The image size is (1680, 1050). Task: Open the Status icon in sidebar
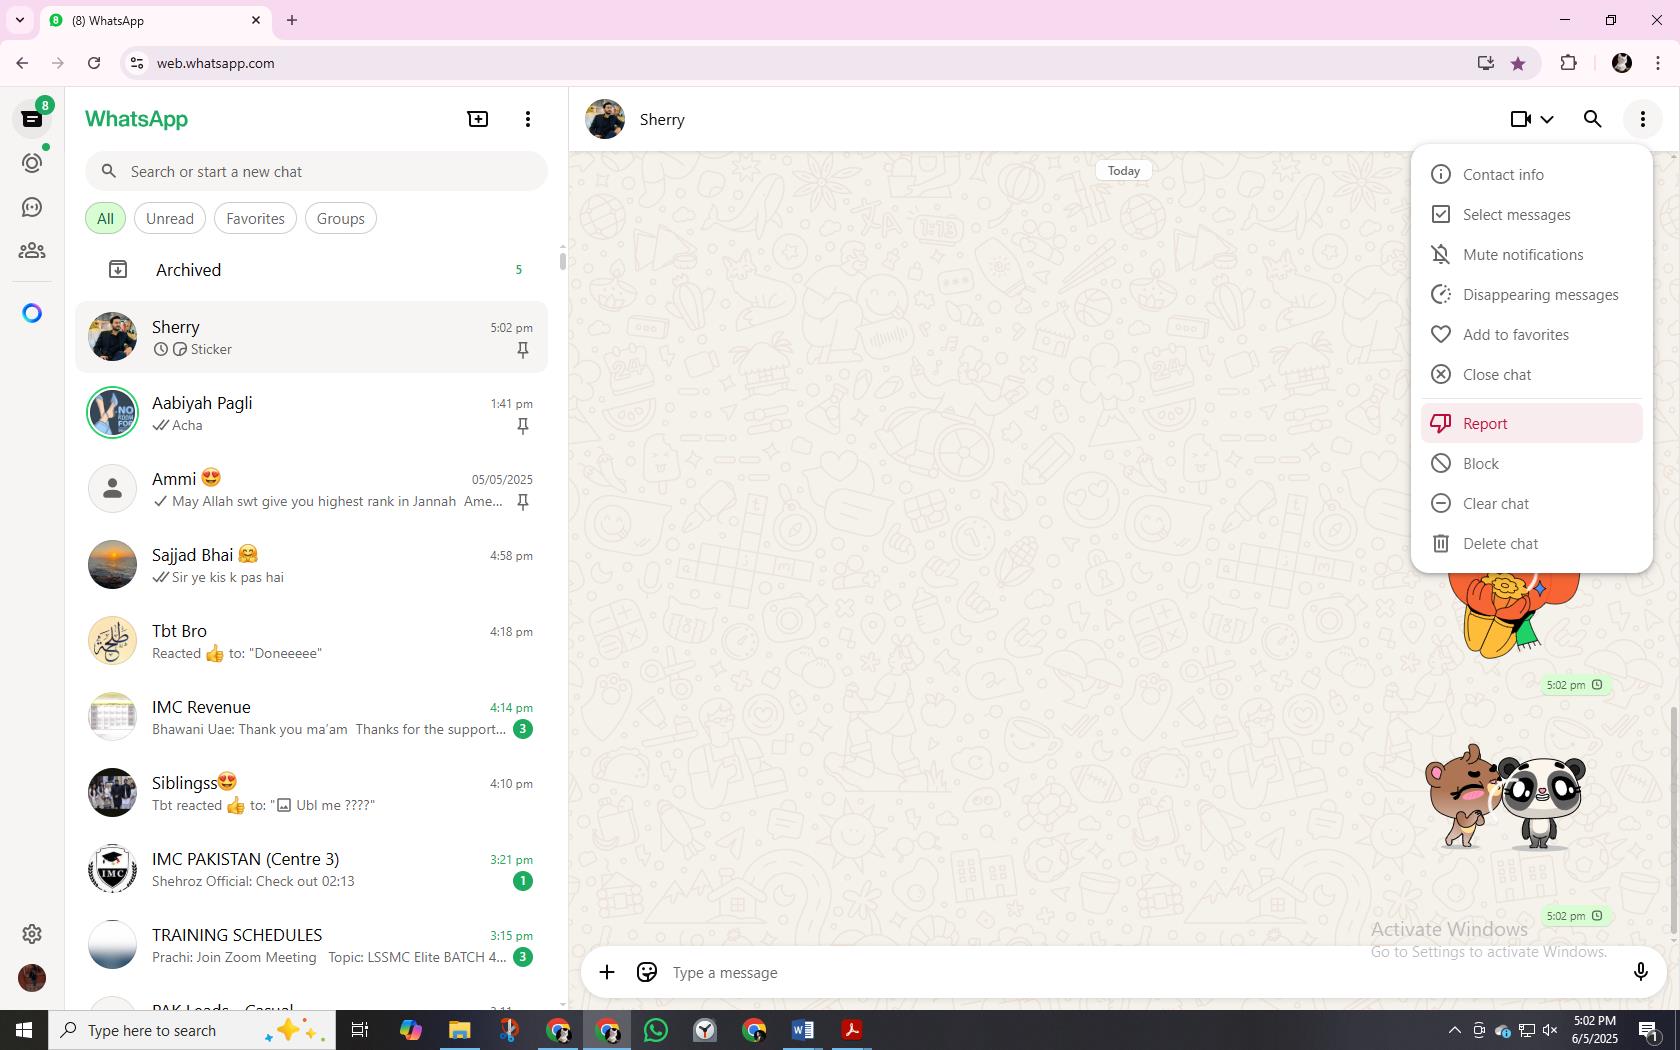pos(32,163)
